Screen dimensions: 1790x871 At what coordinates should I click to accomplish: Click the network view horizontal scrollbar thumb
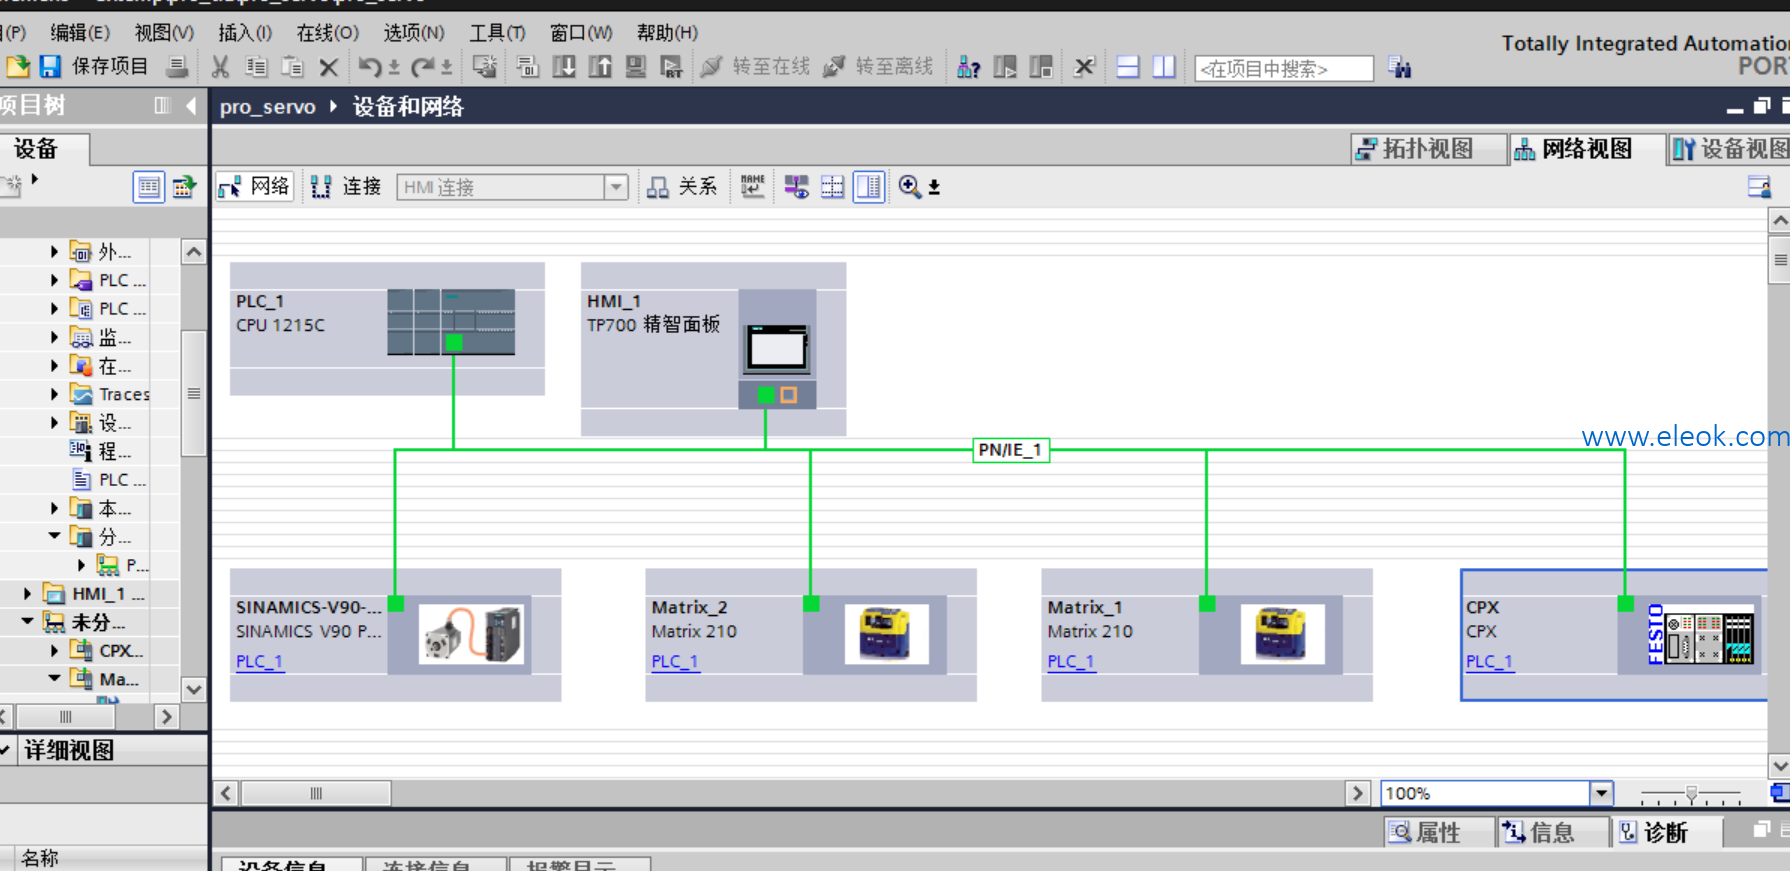tap(316, 793)
